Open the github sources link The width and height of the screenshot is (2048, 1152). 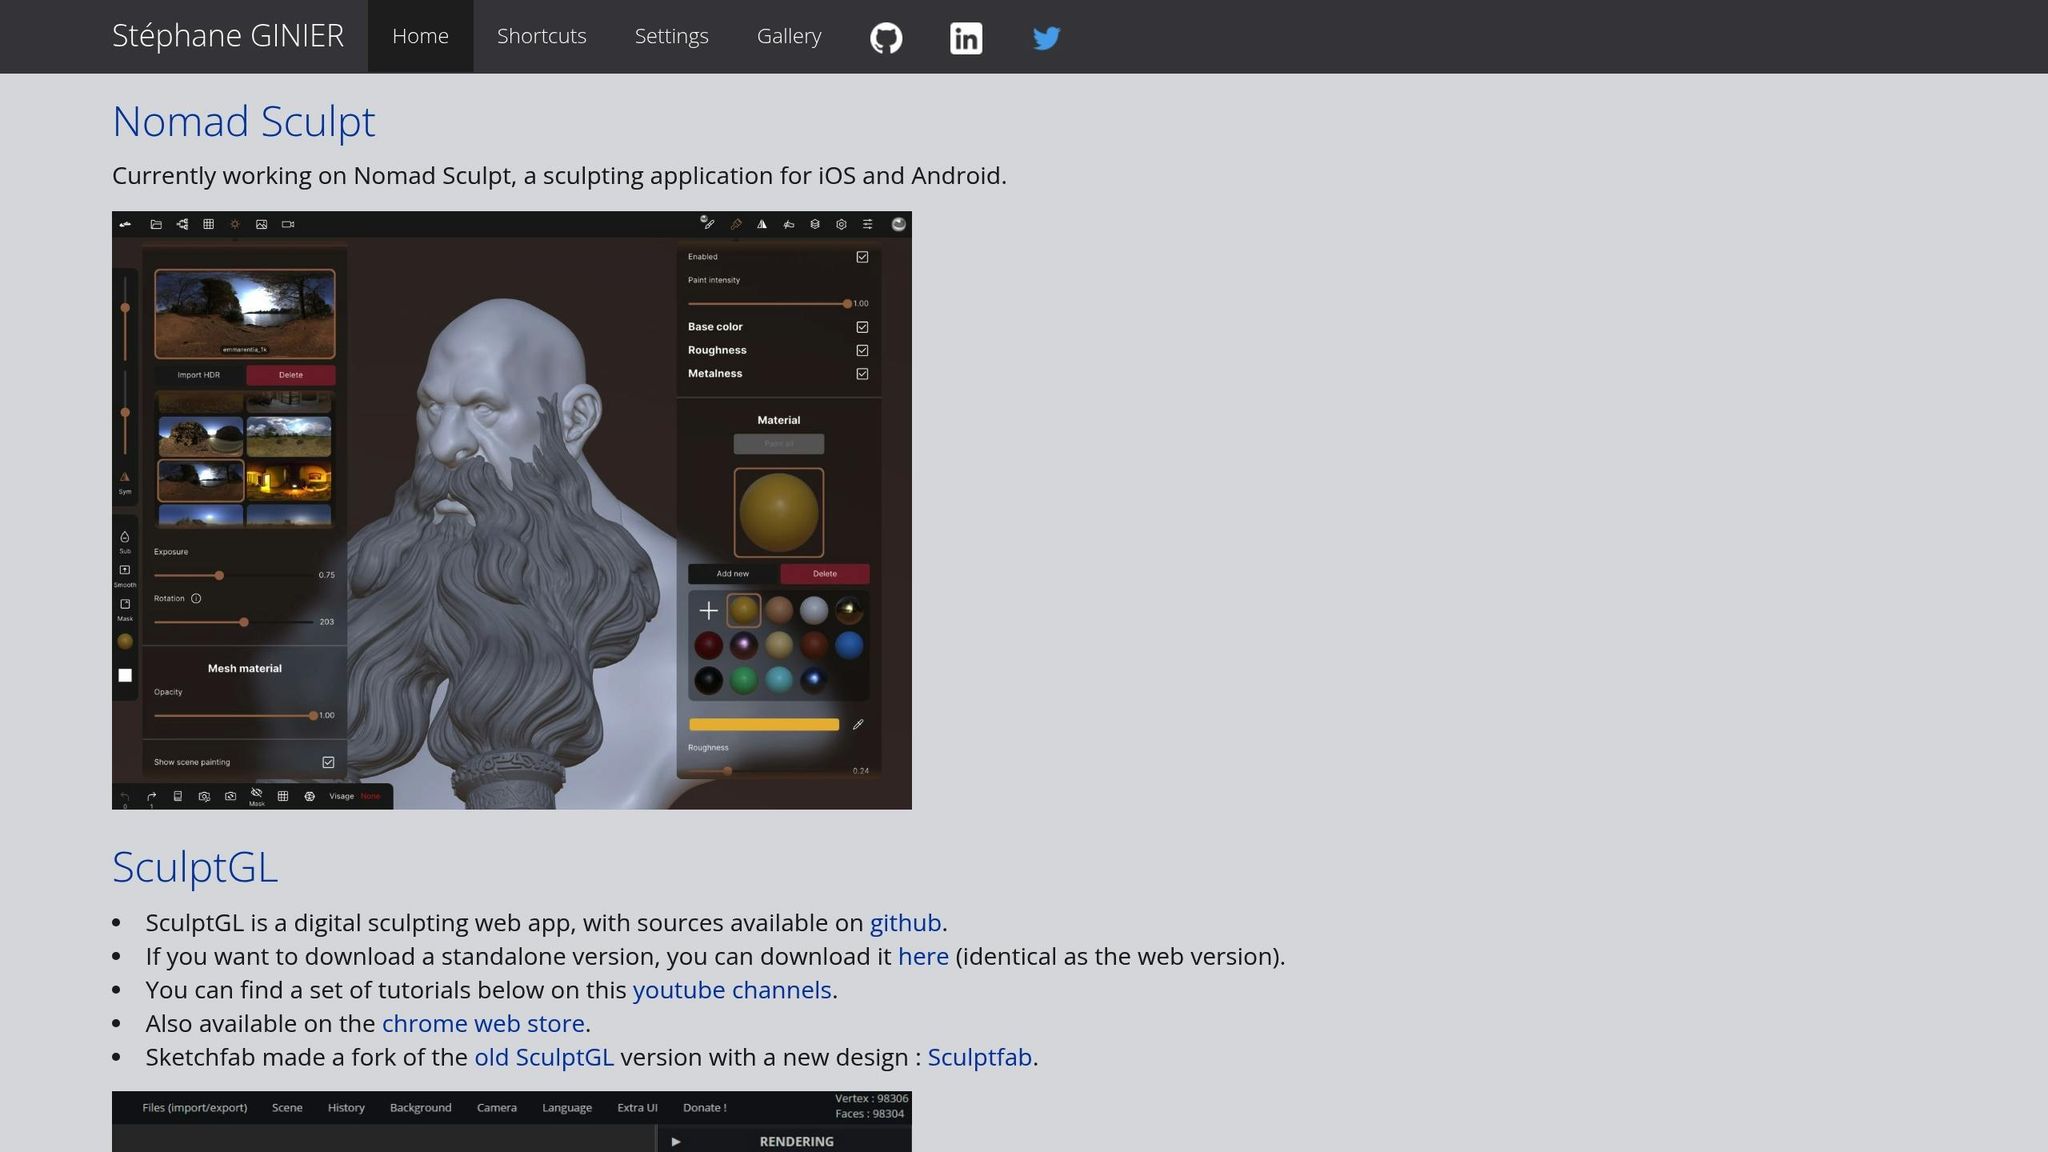pyautogui.click(x=905, y=922)
